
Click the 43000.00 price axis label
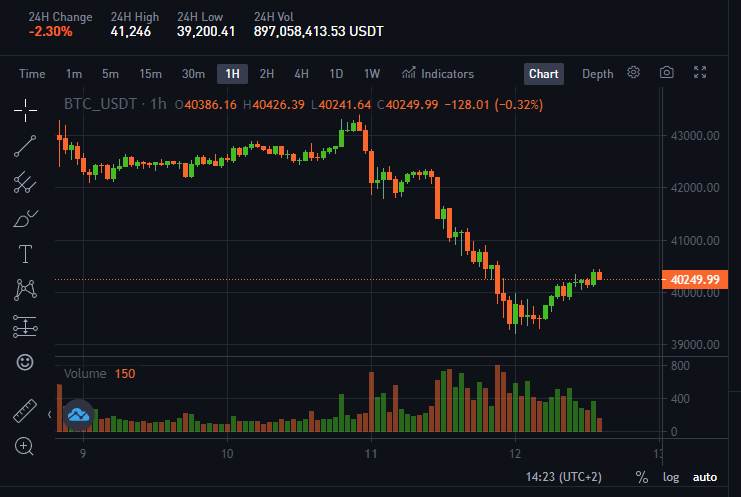(695, 136)
